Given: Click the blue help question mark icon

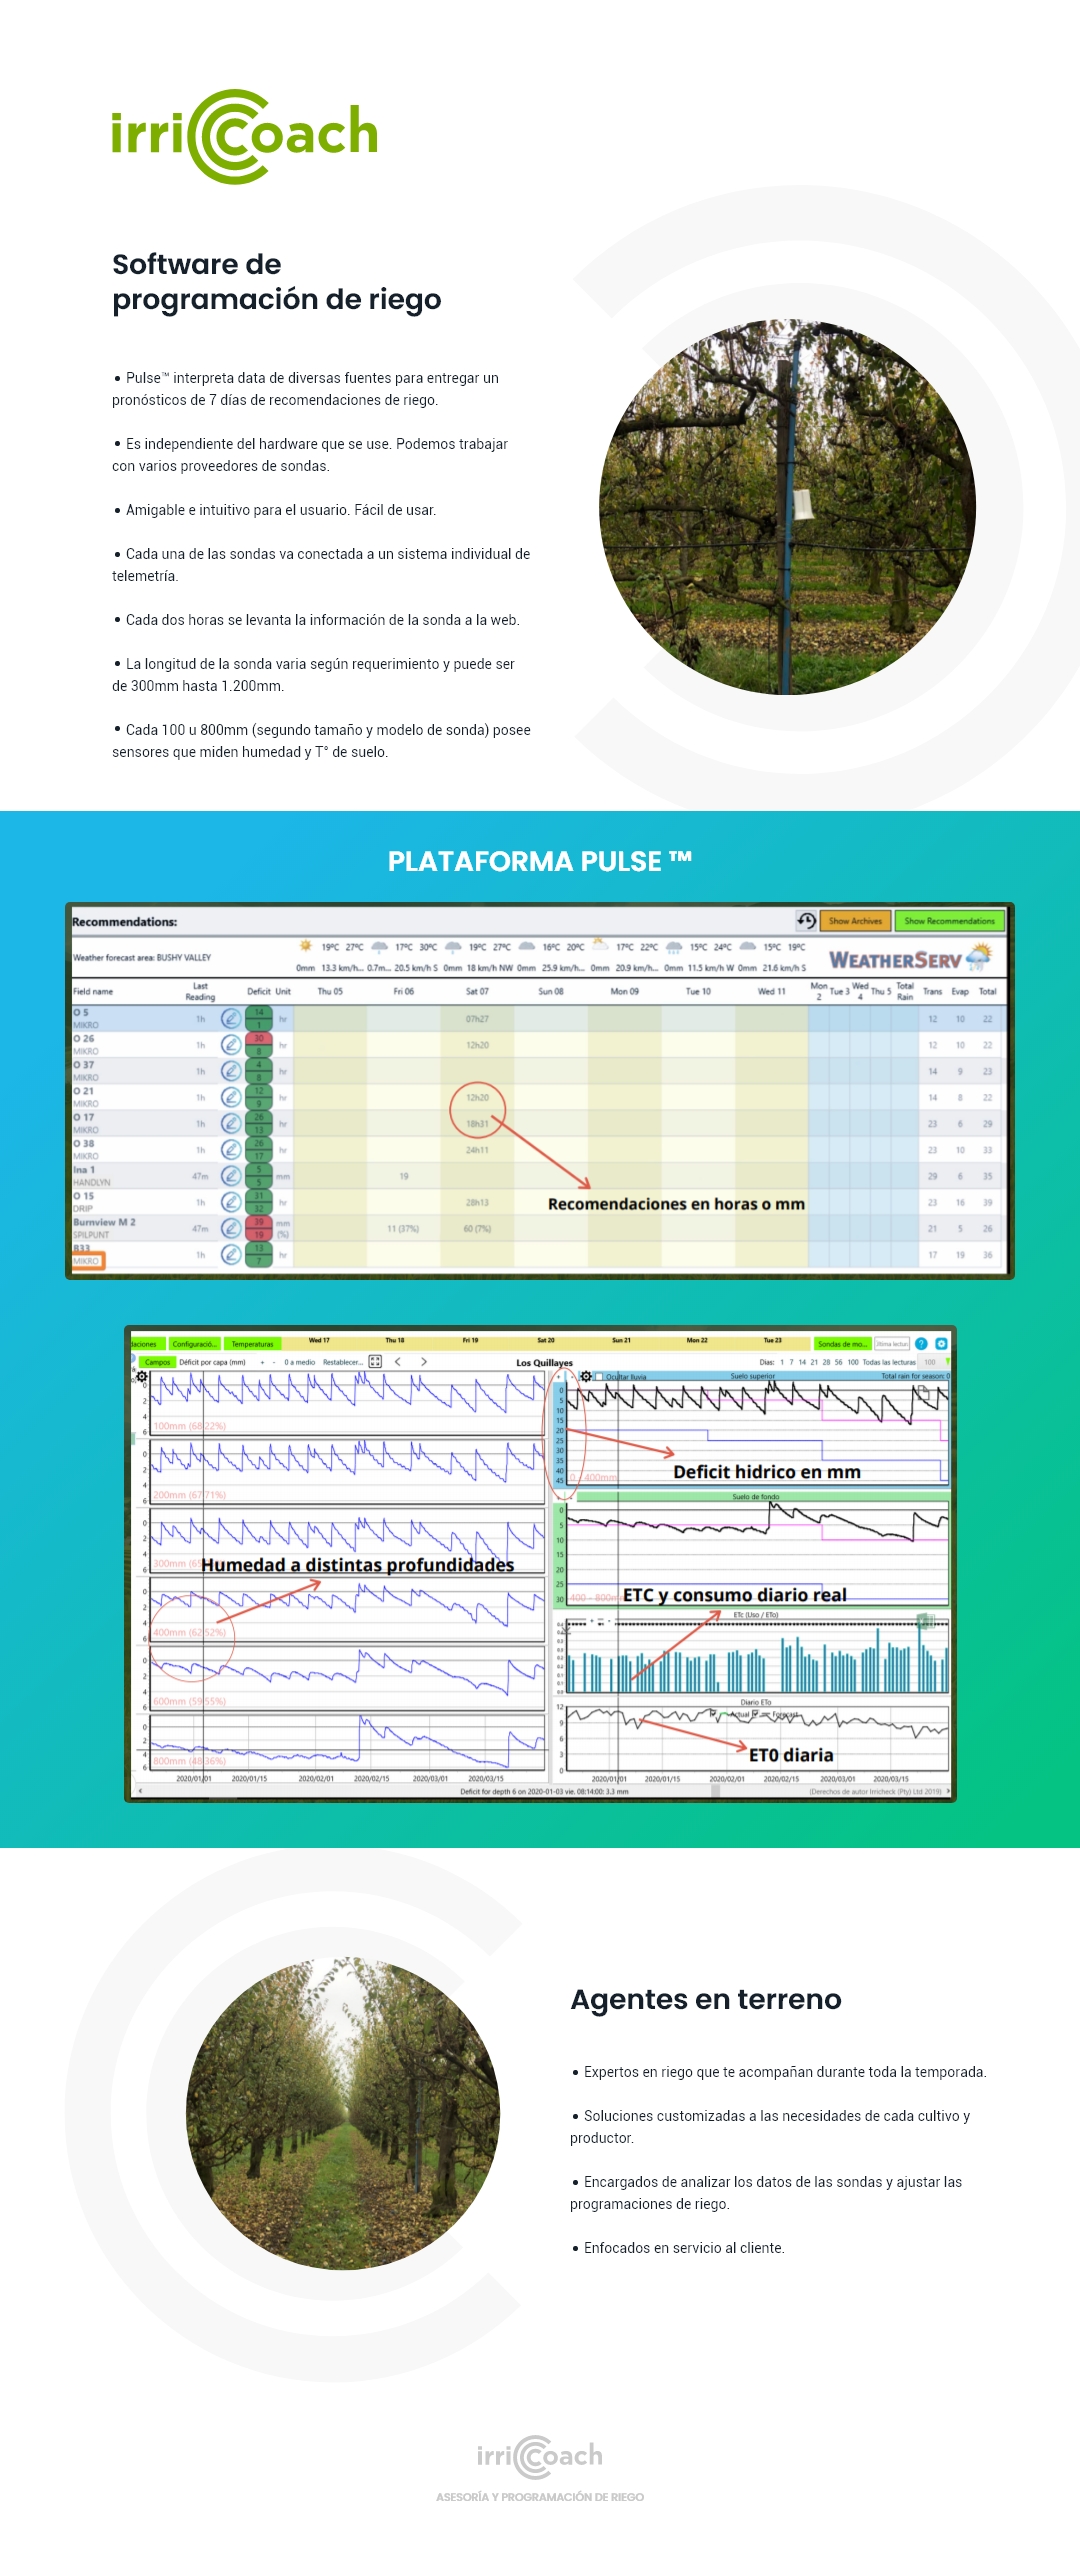Looking at the screenshot, I should (922, 1344).
